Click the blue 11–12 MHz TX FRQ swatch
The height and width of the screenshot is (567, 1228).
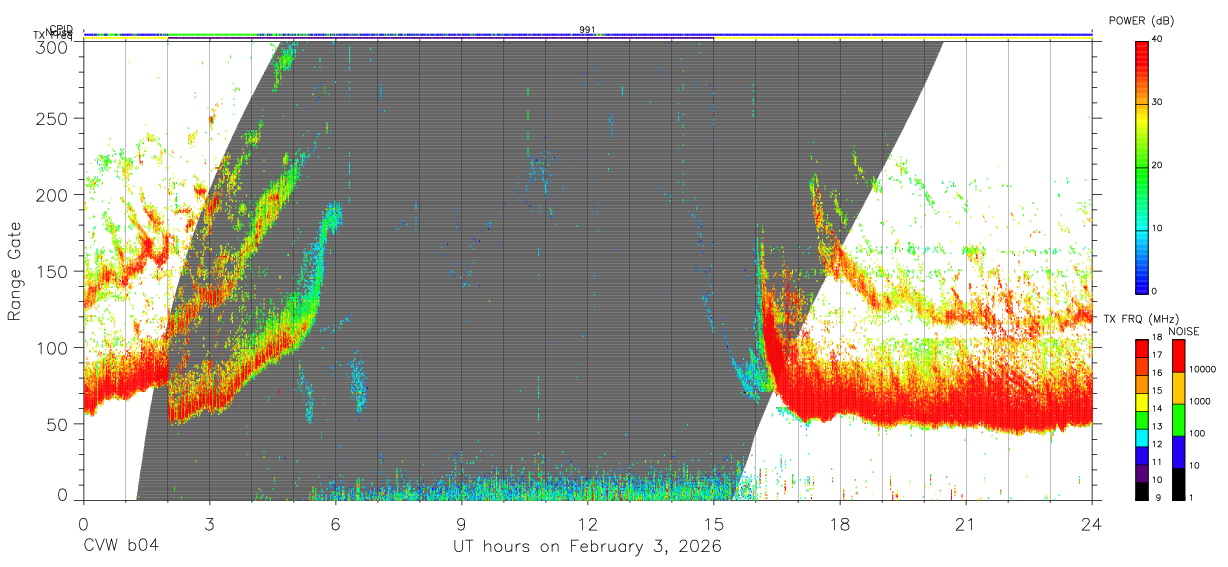[1141, 456]
